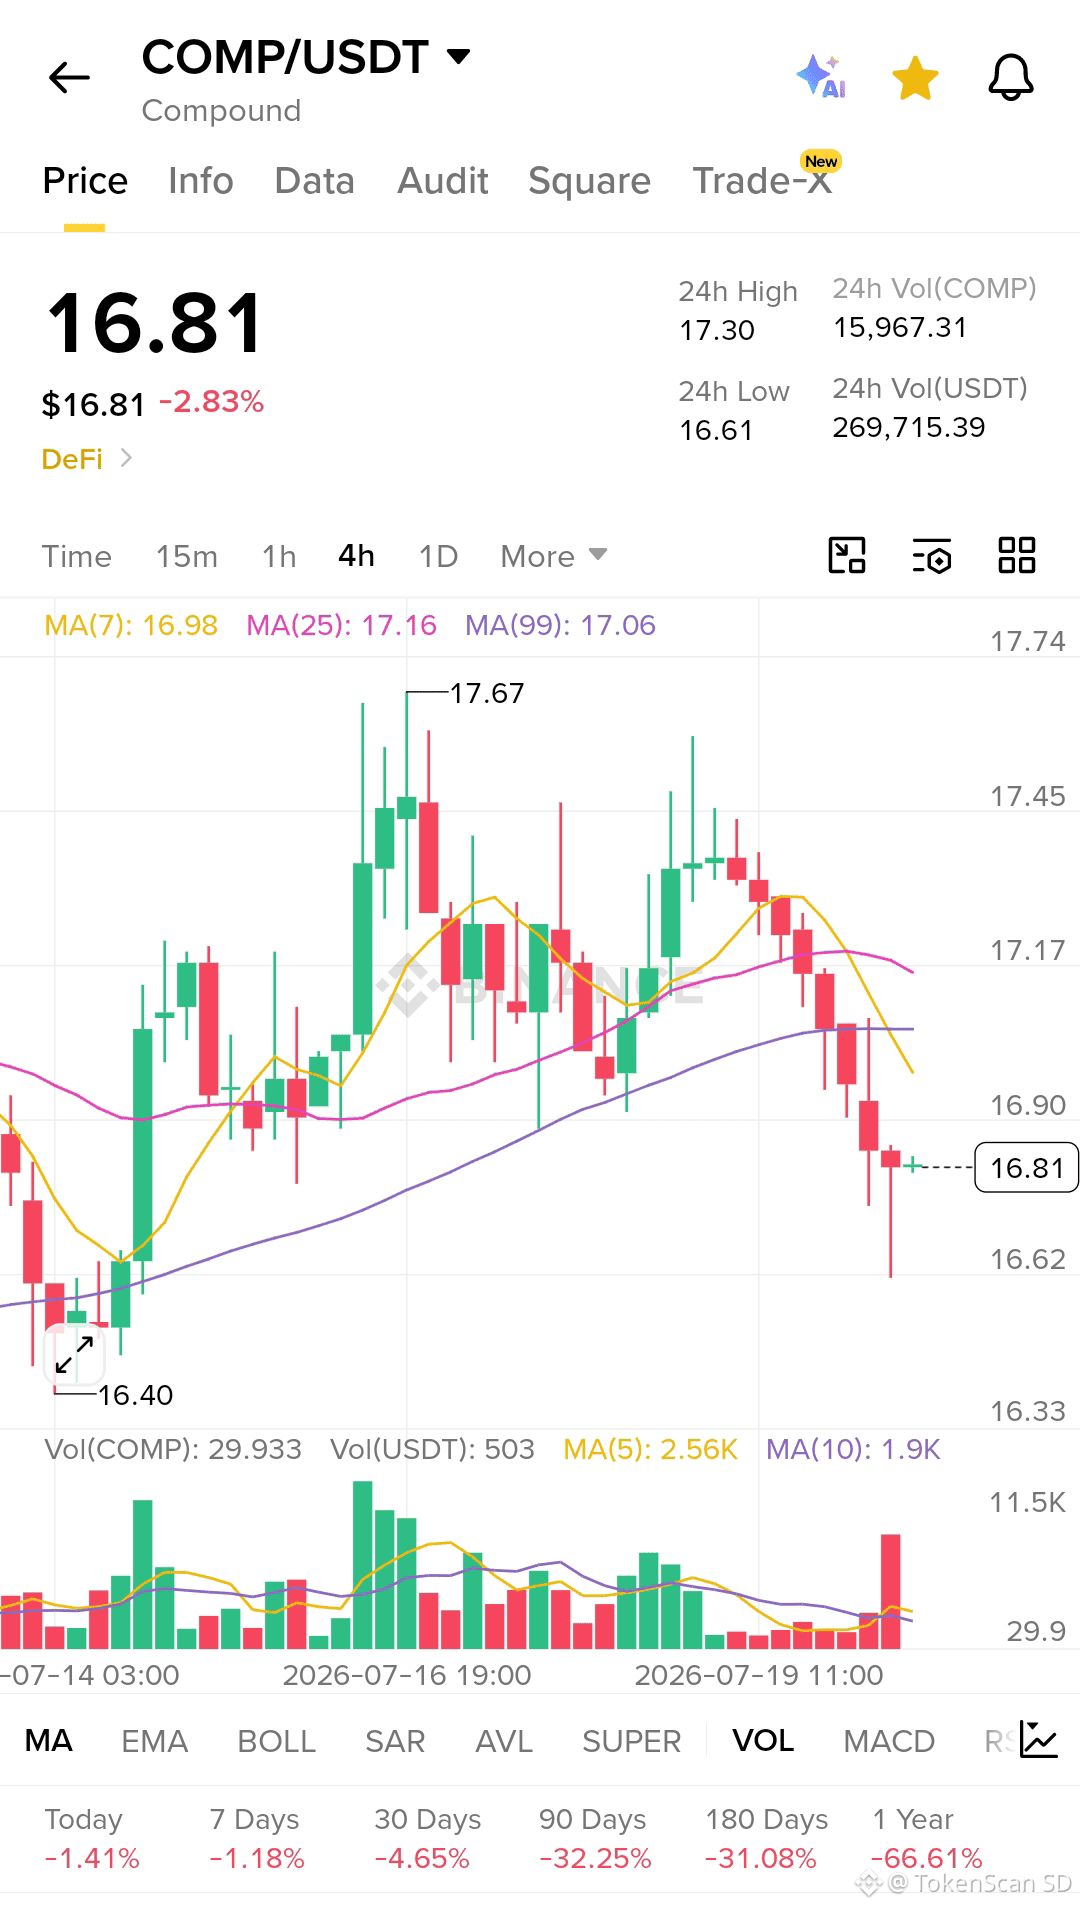Image resolution: width=1080 pixels, height=1908 pixels.
Task: Click the MA(25): 17.16 legend
Action: click(341, 626)
